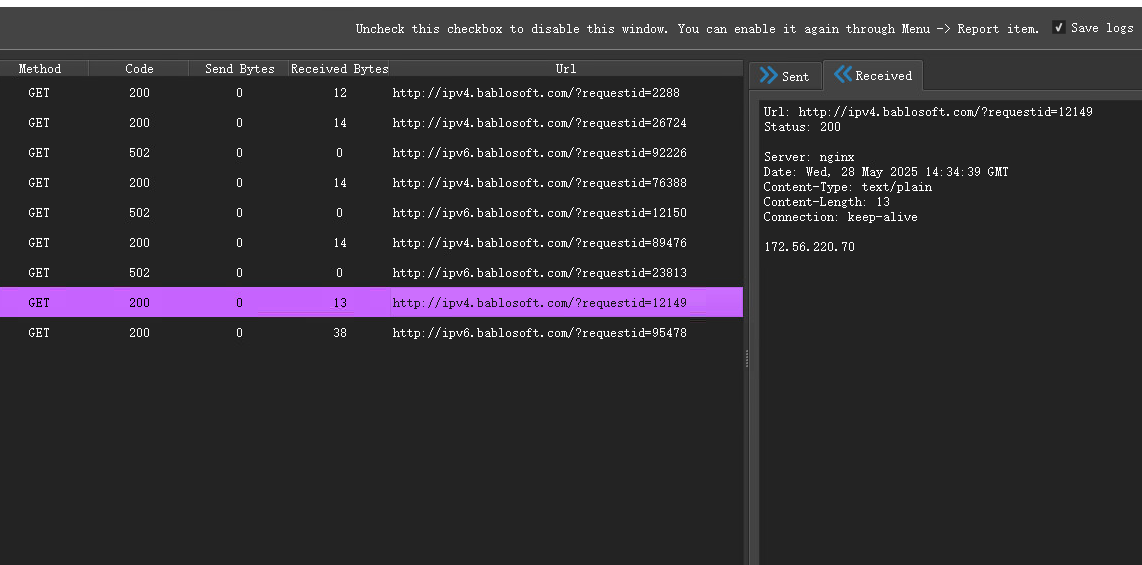Toggle the Save logs checkbox
Screen dimensions: 1142x565
(x=1059, y=28)
